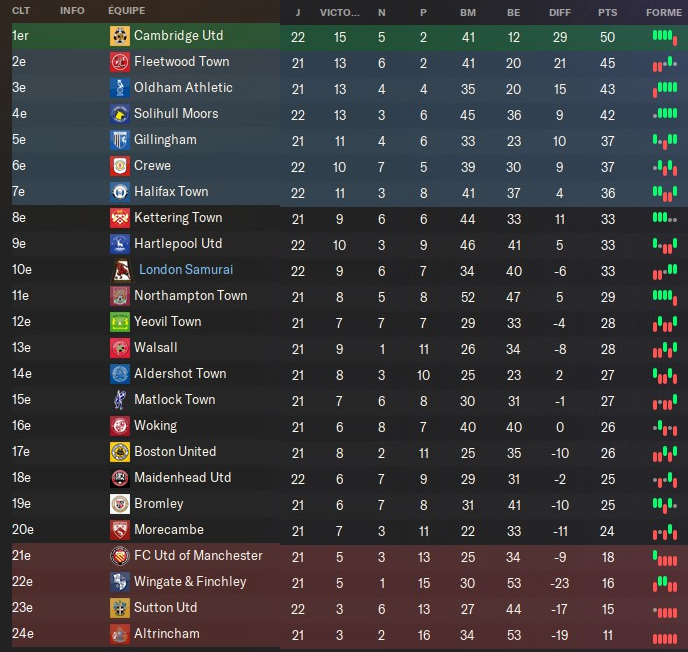Click Cambridge Utd's form indicator bars
Screen dimensions: 688x652
coord(663,36)
